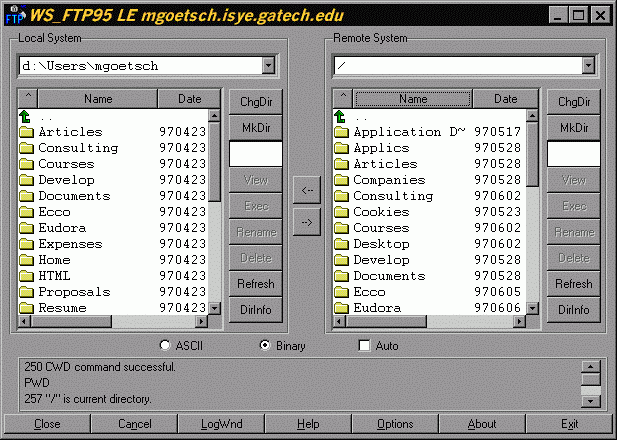Viewport: 617px width, 440px height.
Task: Click the remote file mask input field
Action: [x=573, y=153]
